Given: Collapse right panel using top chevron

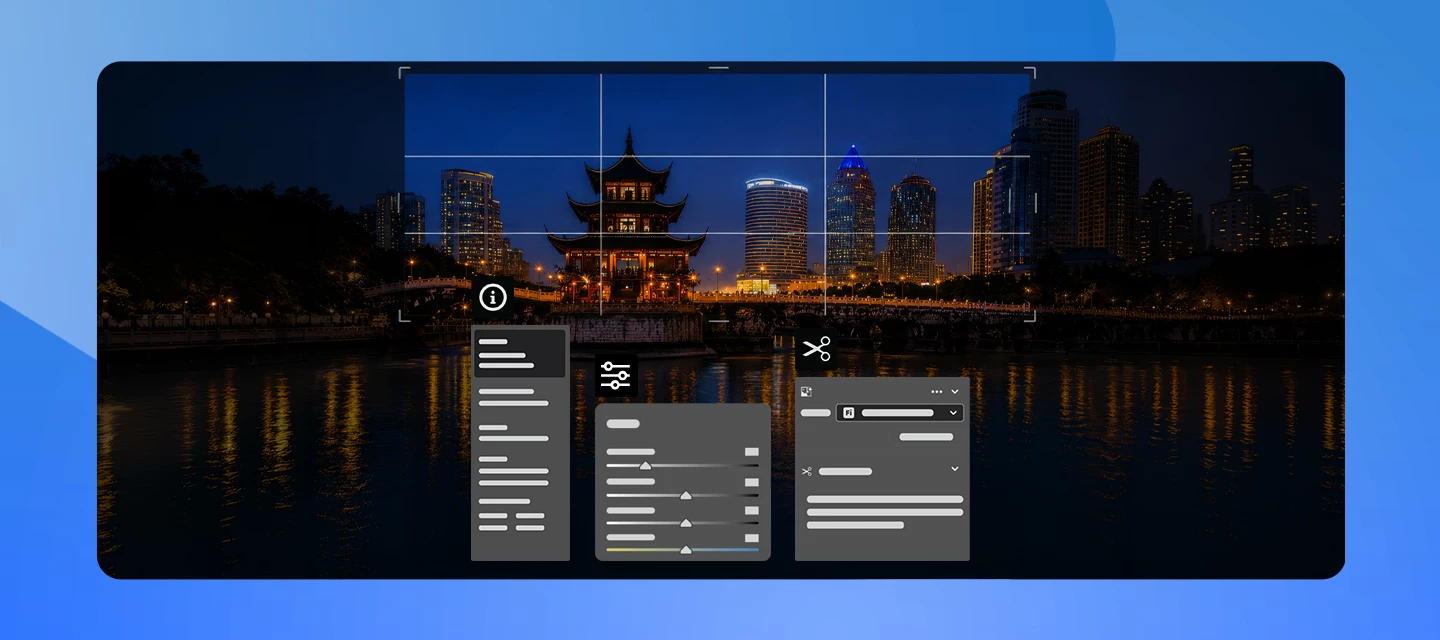Looking at the screenshot, I should pyautogui.click(x=954, y=392).
